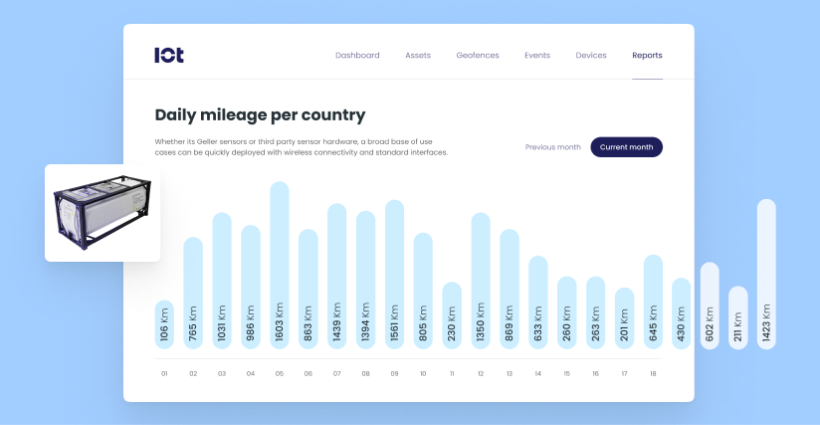Select the 645 Km bar
This screenshot has height=425, width=820.
pos(653,301)
